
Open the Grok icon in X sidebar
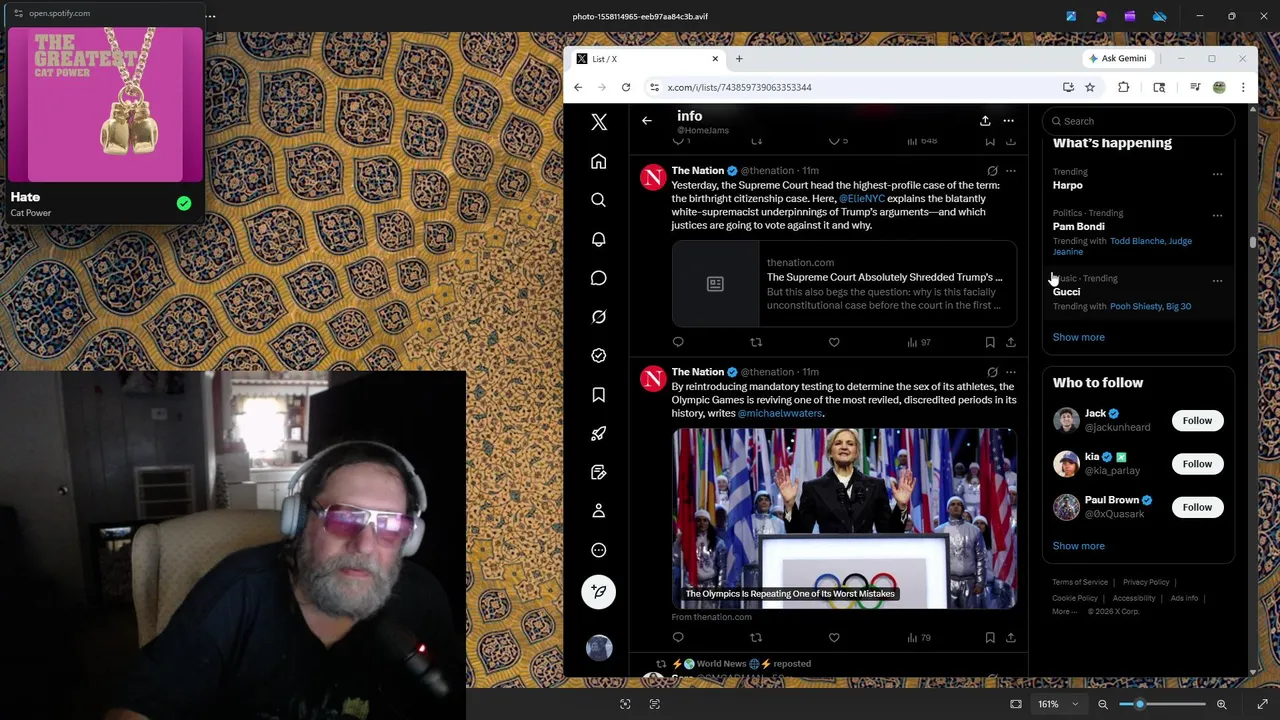pyautogui.click(x=598, y=317)
